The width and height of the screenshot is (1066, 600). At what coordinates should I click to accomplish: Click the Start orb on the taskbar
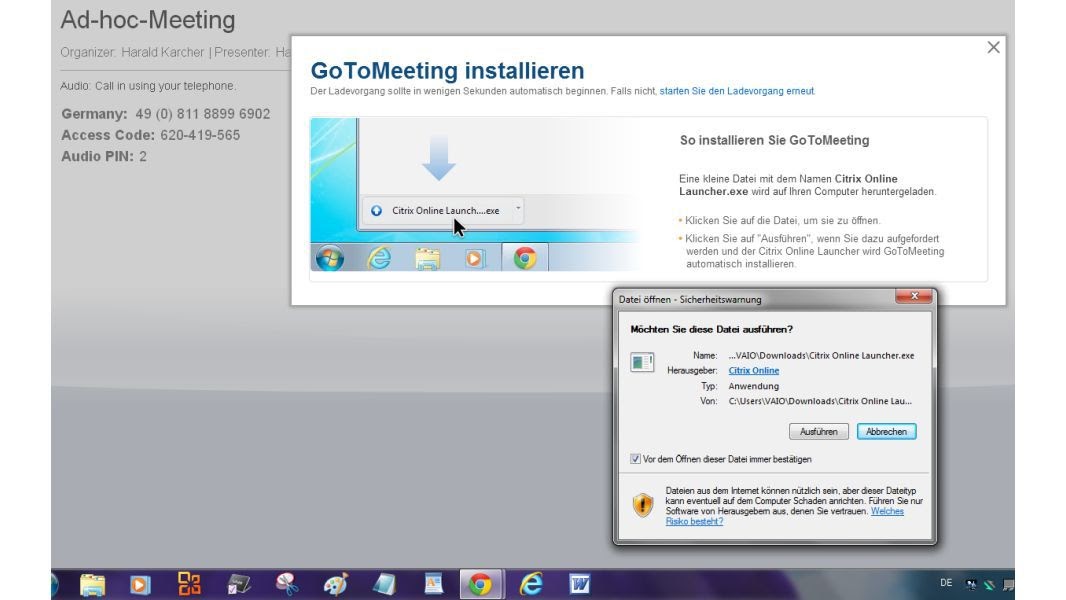(54, 584)
